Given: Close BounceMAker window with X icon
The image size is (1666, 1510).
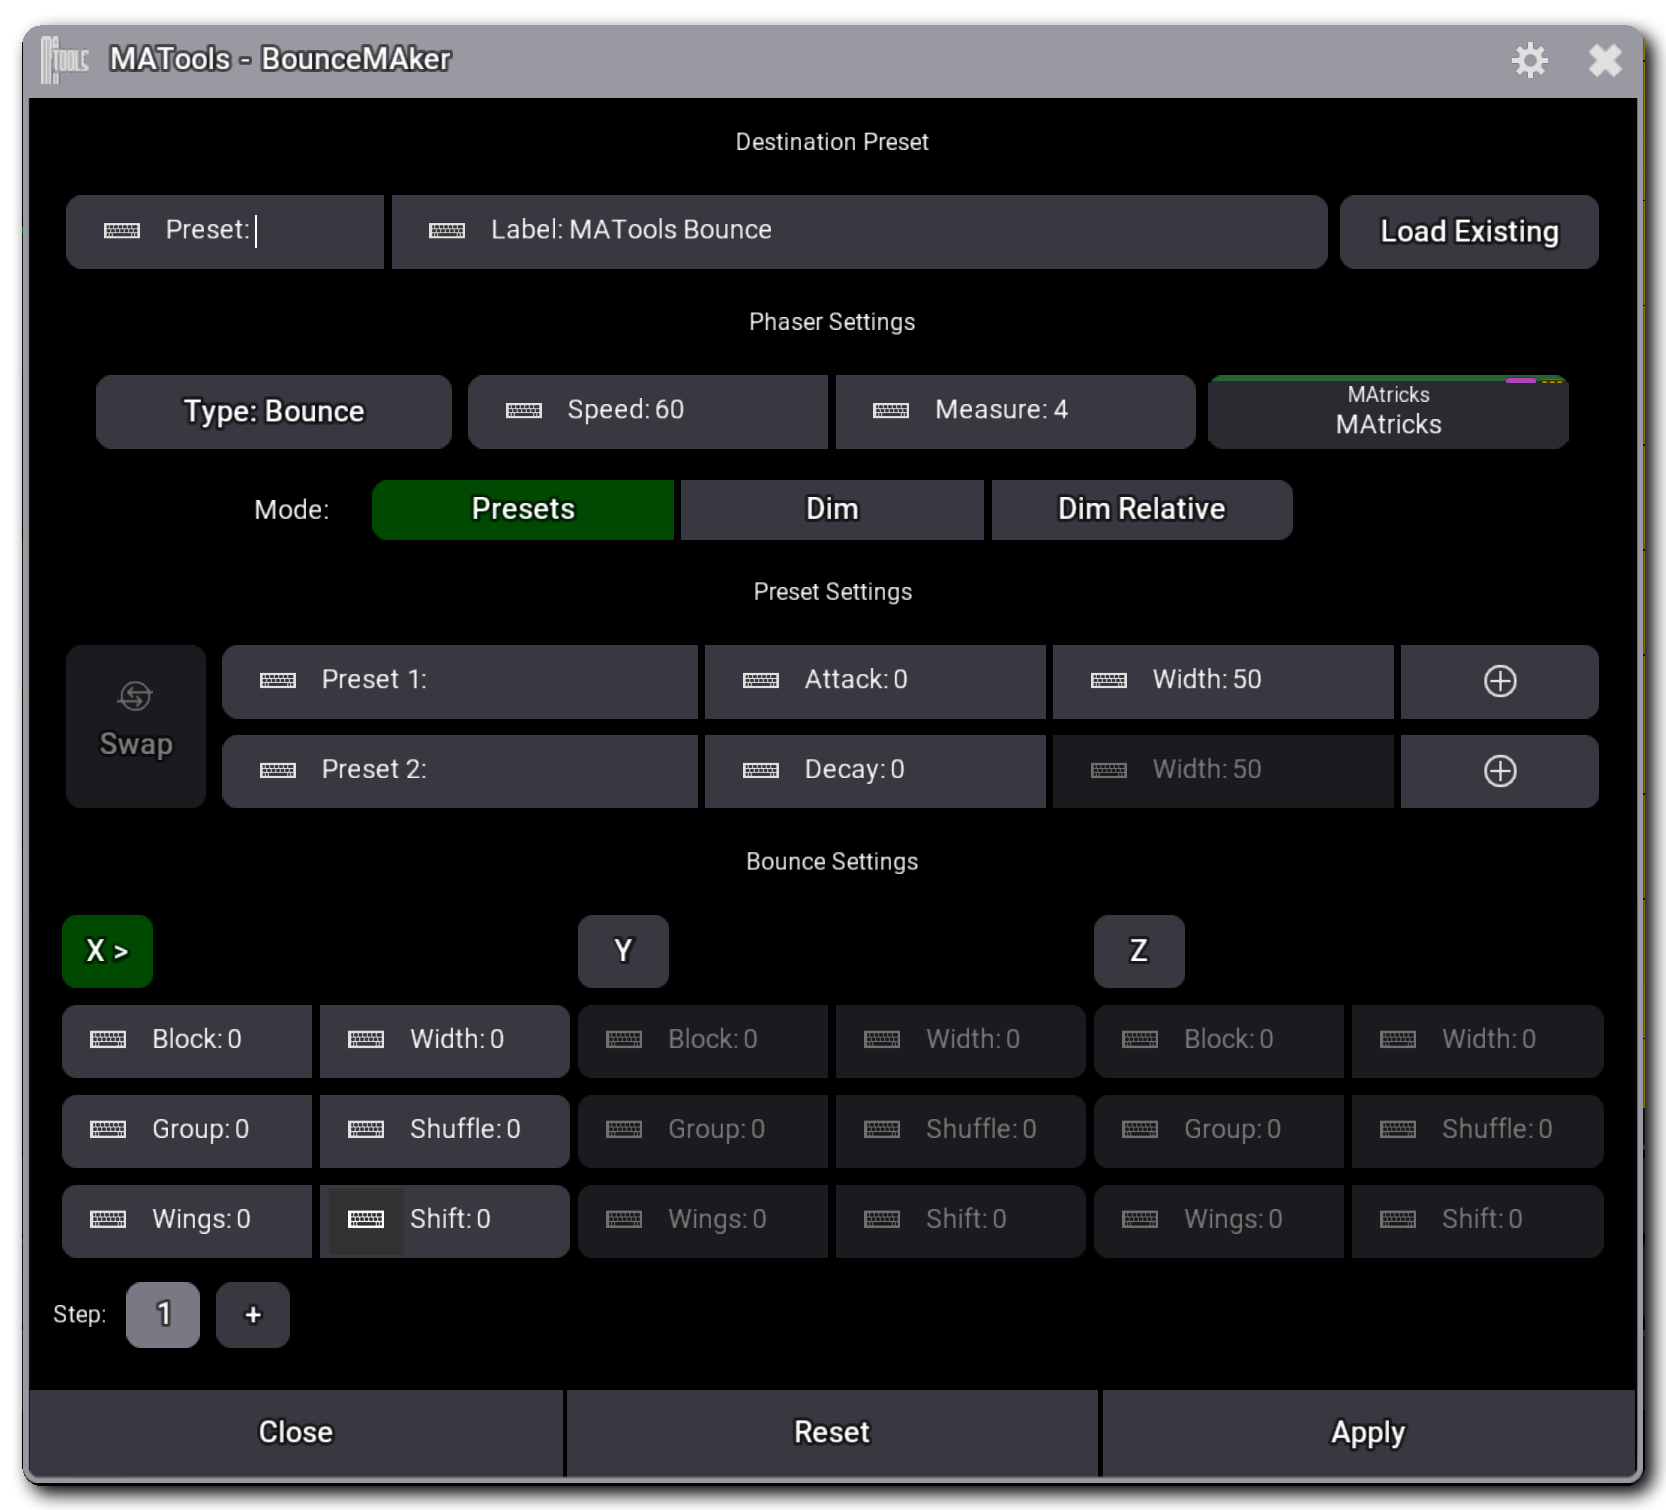Looking at the screenshot, I should pyautogui.click(x=1605, y=60).
